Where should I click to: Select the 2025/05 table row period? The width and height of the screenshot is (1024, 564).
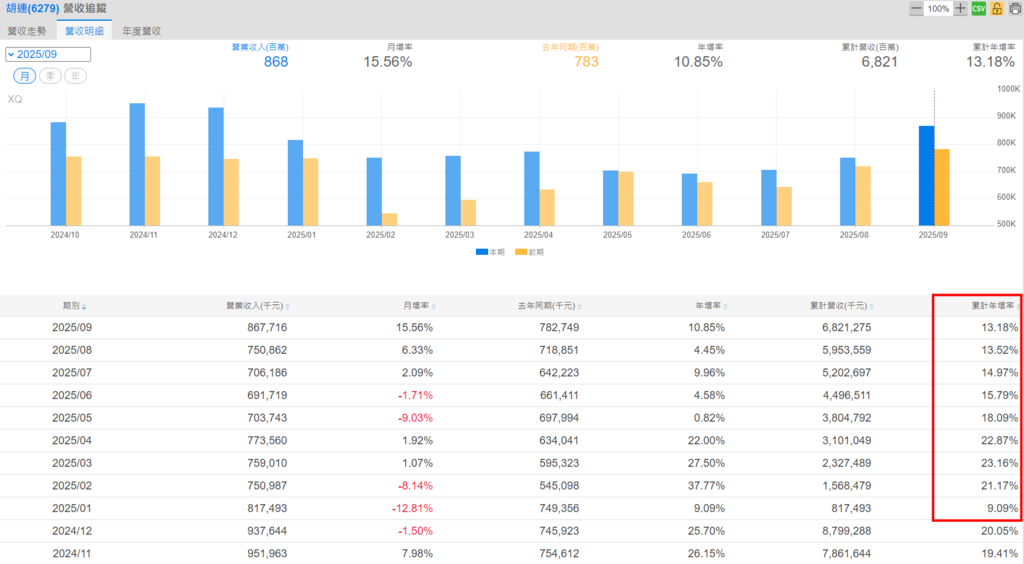coord(72,418)
